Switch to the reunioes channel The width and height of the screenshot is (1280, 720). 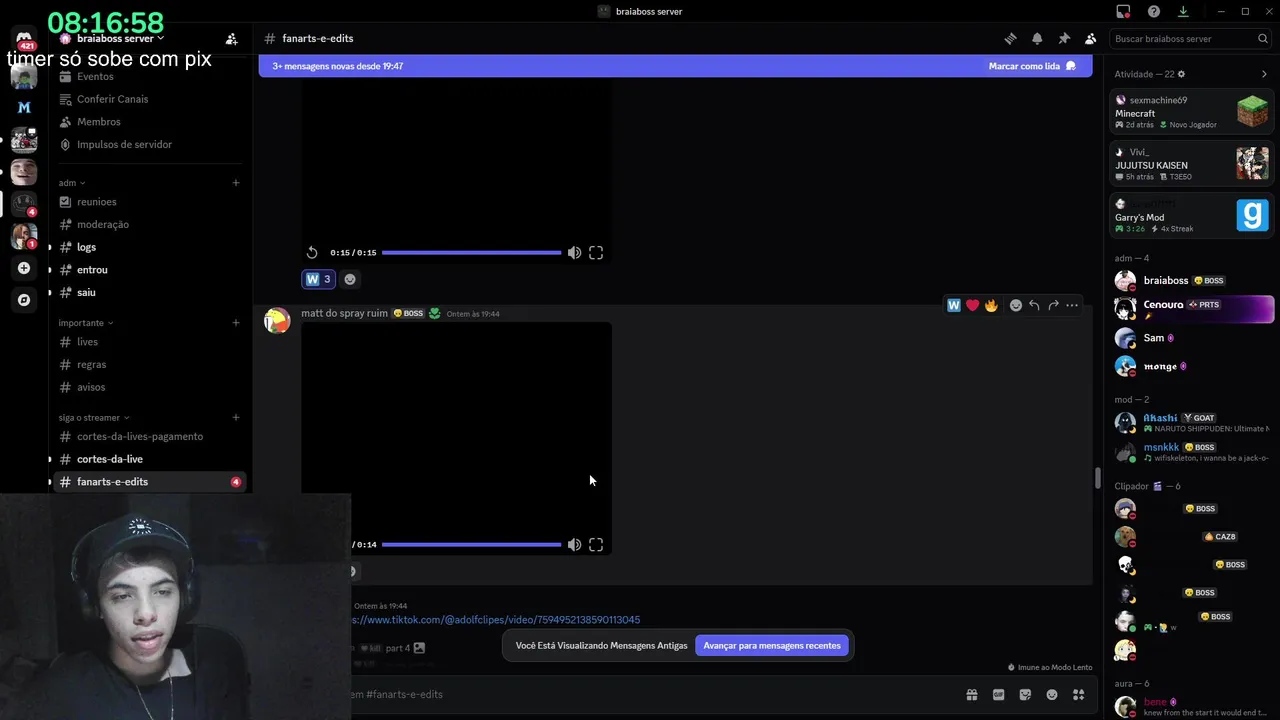coord(150,202)
